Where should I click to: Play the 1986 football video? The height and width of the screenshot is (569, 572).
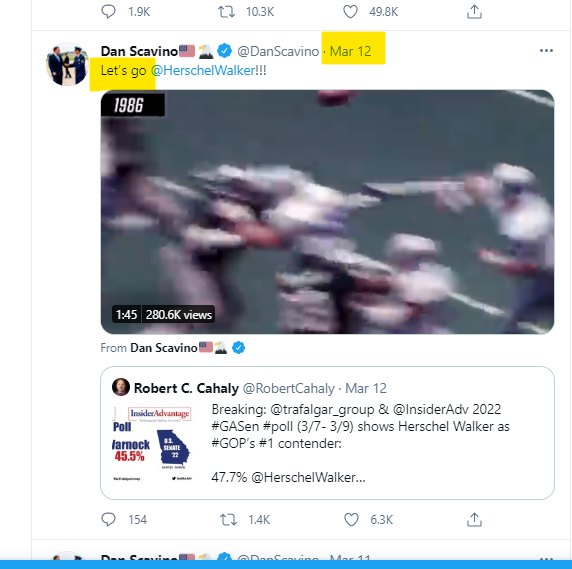(x=327, y=212)
